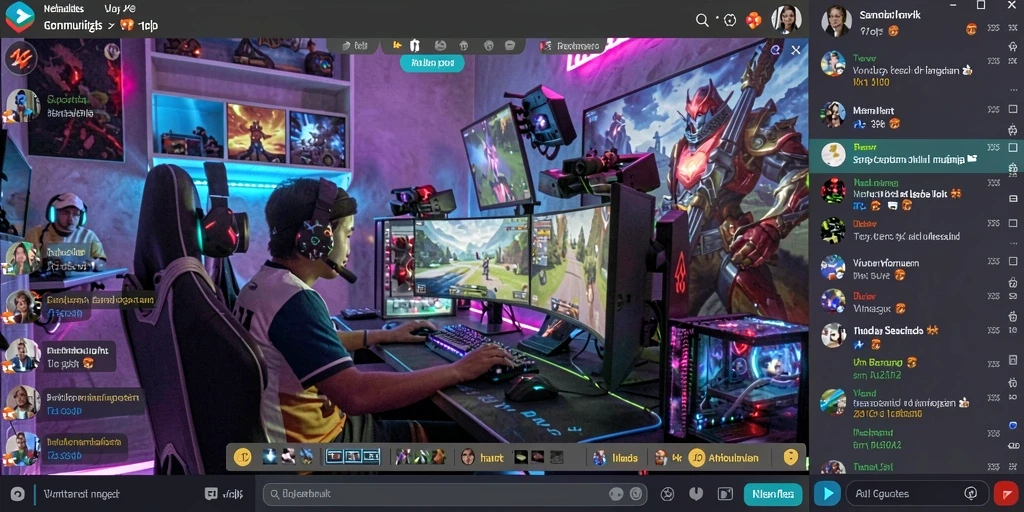Click the yellow dots button at hotbar end
This screenshot has width=1024, height=512.
[791, 457]
